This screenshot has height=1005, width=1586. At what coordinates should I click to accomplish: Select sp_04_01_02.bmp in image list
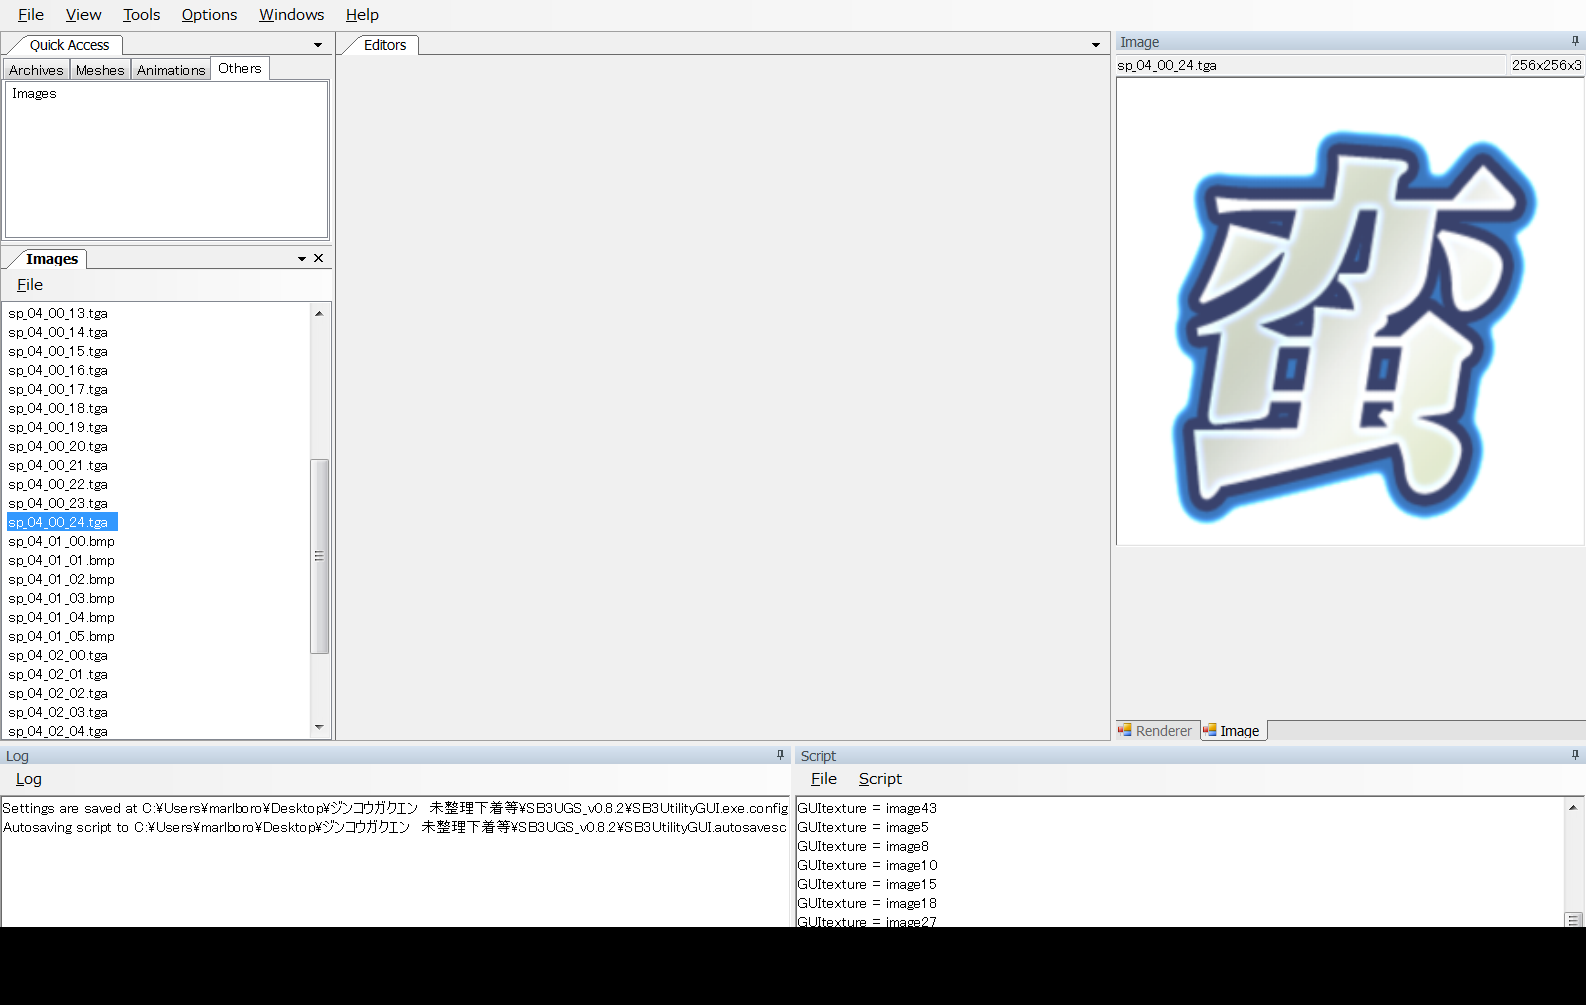62,579
